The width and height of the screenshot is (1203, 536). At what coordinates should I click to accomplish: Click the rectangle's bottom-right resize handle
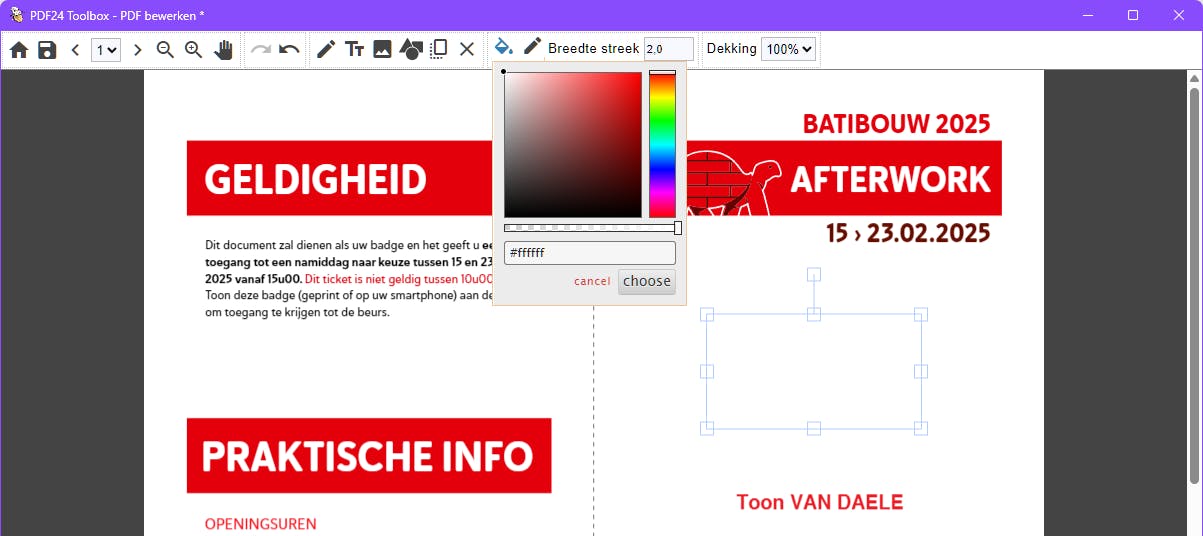(x=921, y=428)
